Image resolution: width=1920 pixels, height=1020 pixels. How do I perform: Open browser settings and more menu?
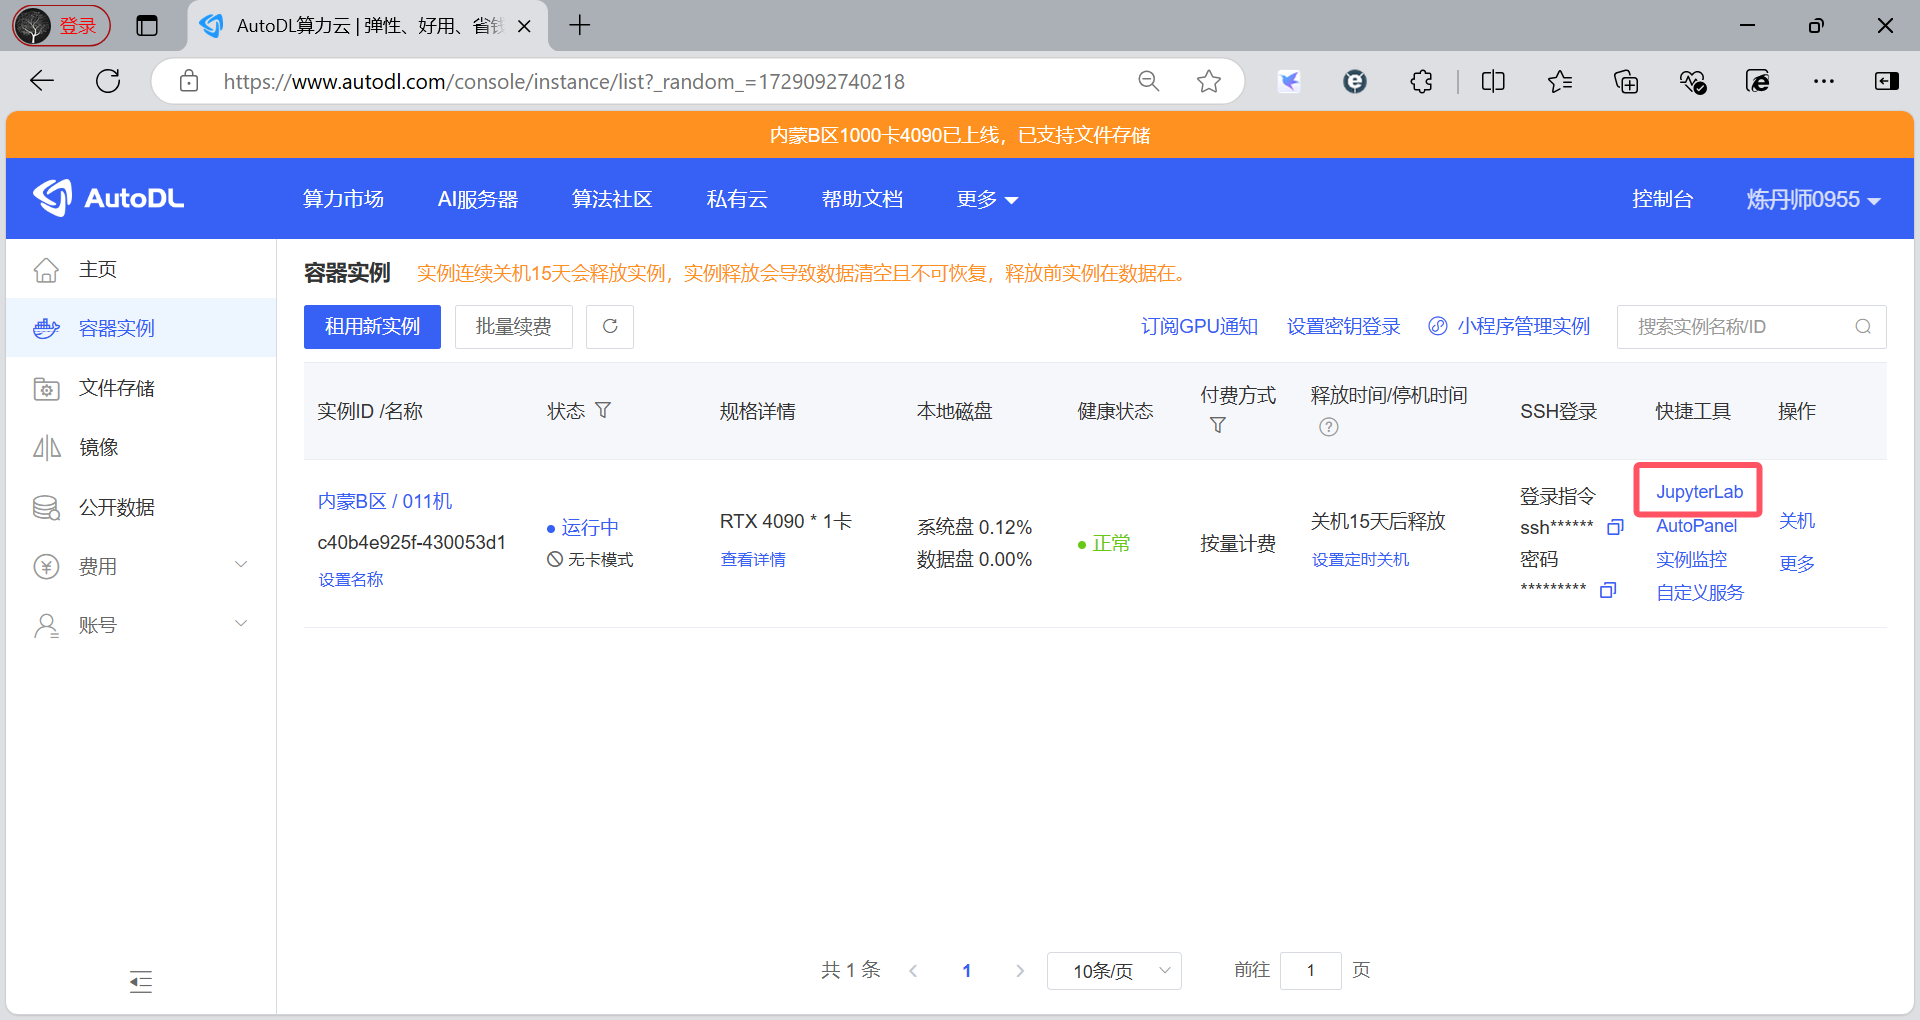(1824, 81)
